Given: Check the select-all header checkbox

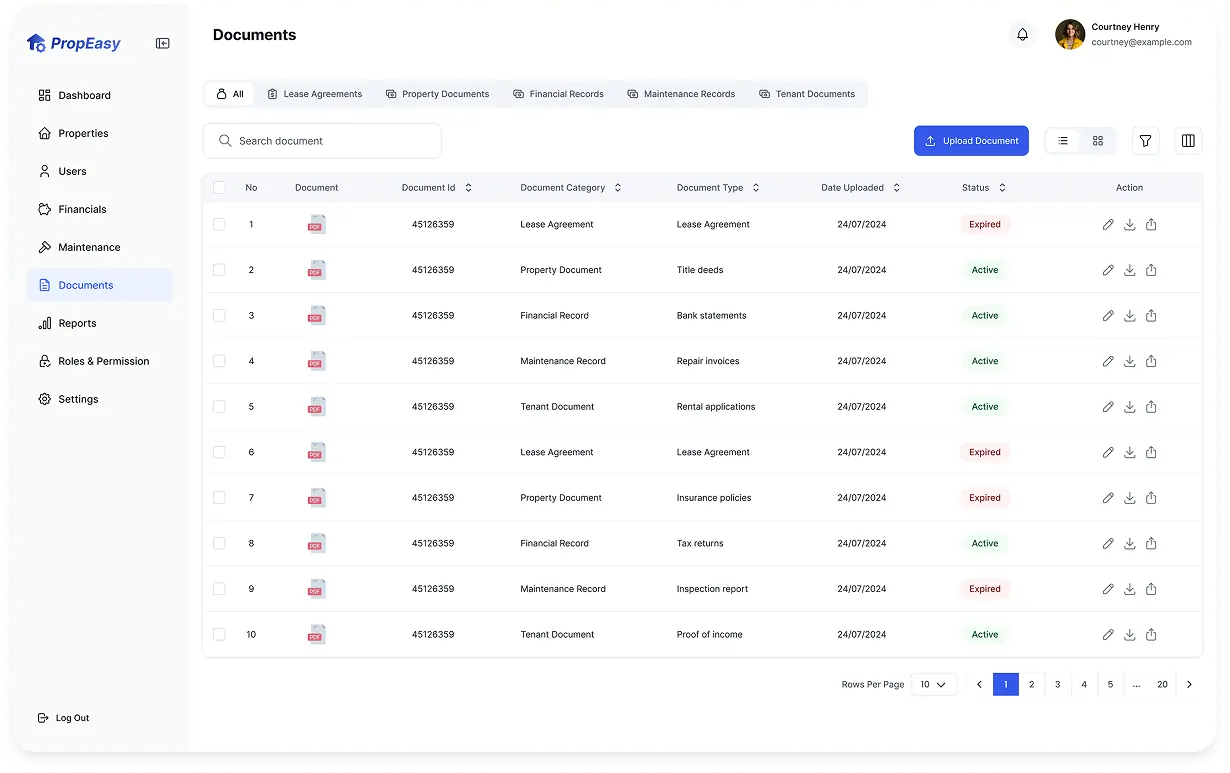Looking at the screenshot, I should point(219,188).
